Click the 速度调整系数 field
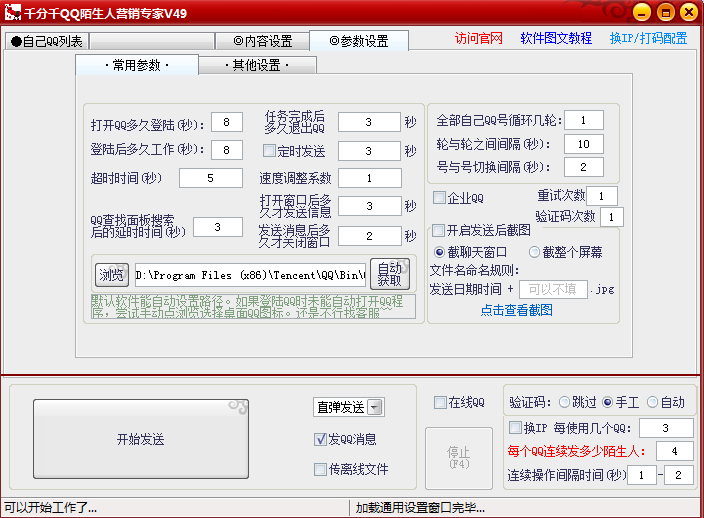 pyautogui.click(x=370, y=178)
